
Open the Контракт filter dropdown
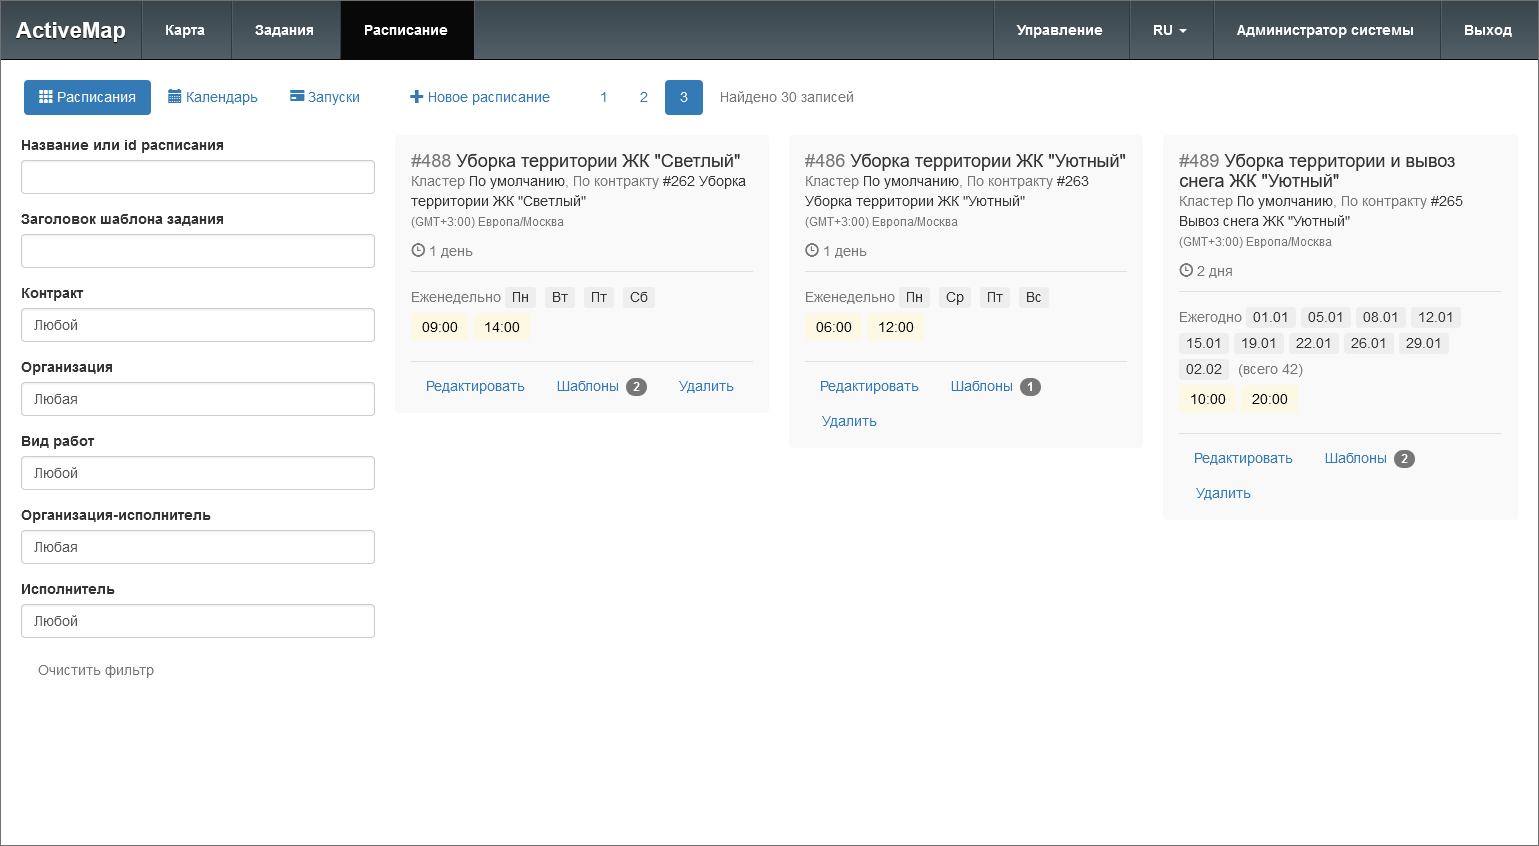point(198,325)
